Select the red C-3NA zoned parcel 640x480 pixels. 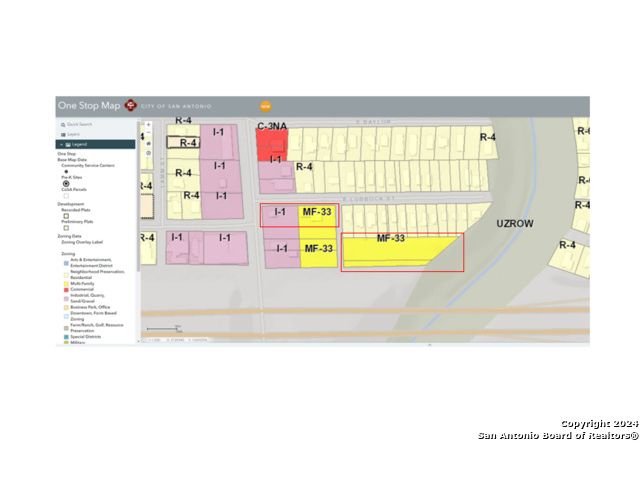[x=272, y=145]
